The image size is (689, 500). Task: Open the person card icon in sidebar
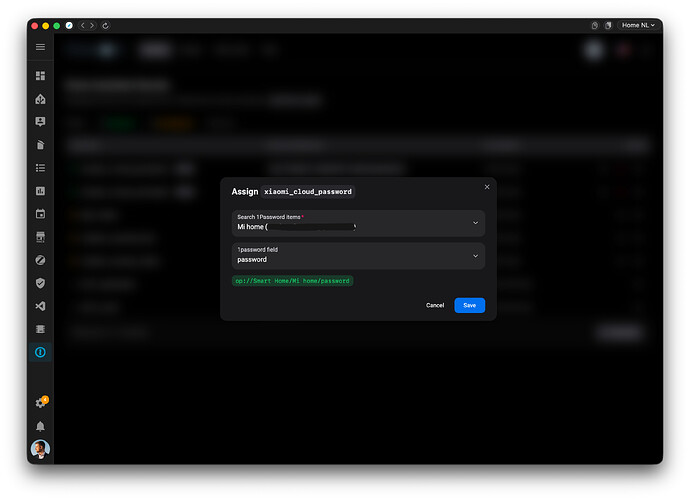40,122
